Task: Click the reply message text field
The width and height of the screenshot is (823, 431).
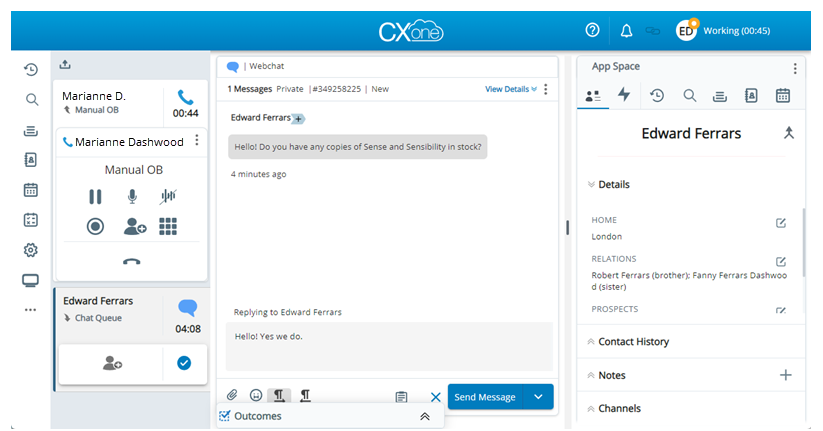Action: [x=390, y=346]
